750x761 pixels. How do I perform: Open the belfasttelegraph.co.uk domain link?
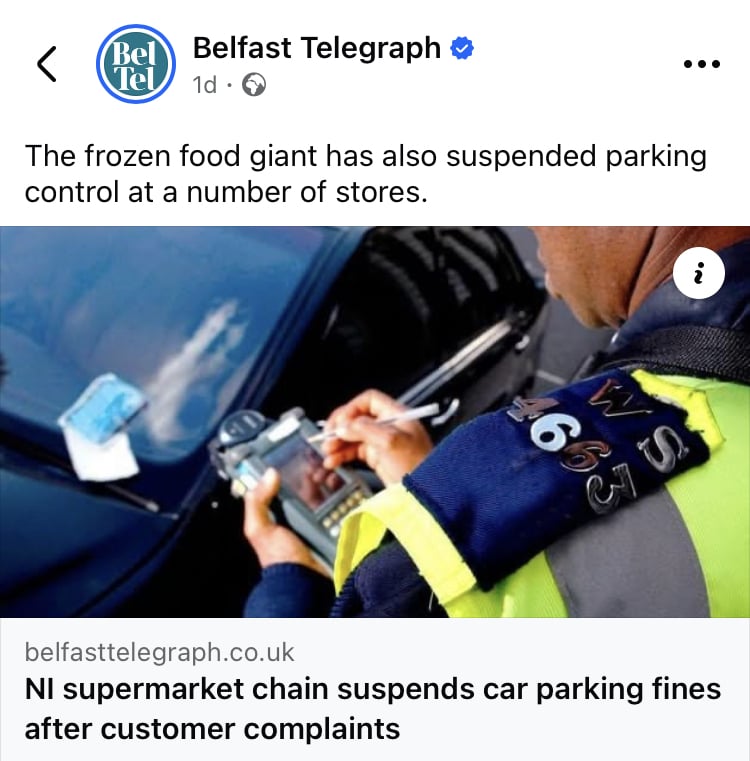[x=159, y=652]
